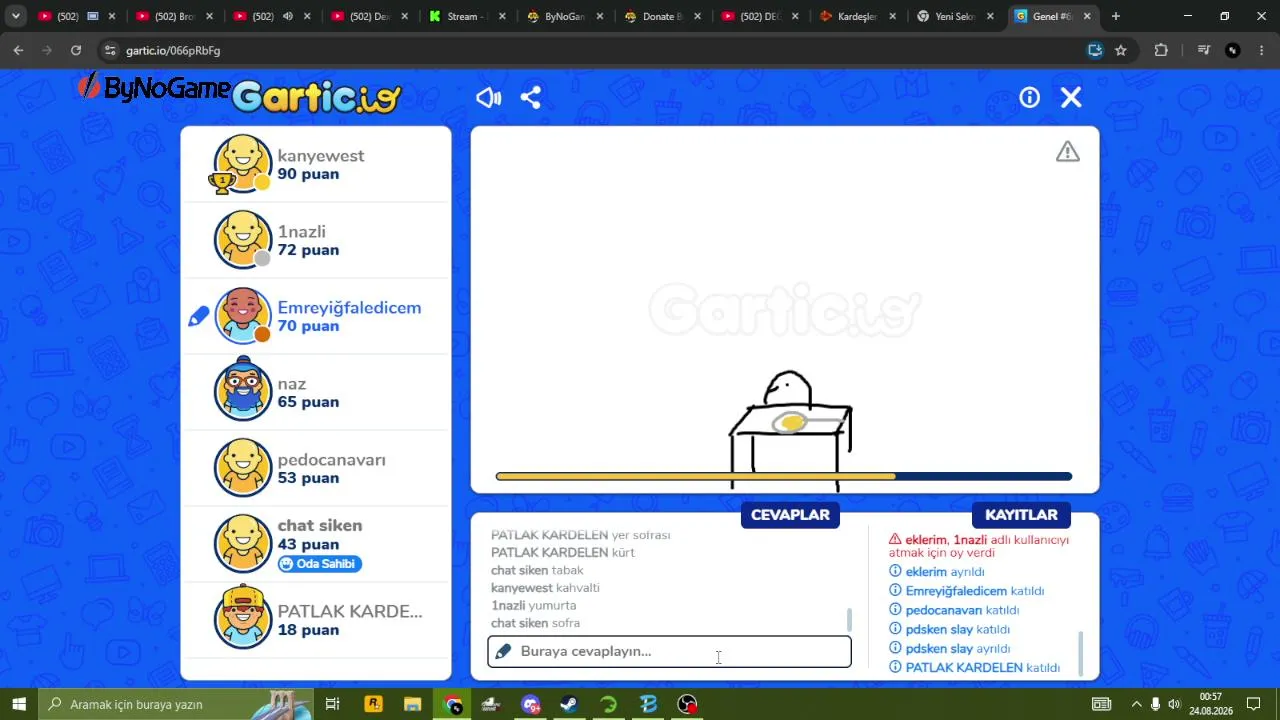Click the red vote-kick warning log message
The width and height of the screenshot is (1280, 720).
[x=979, y=546]
